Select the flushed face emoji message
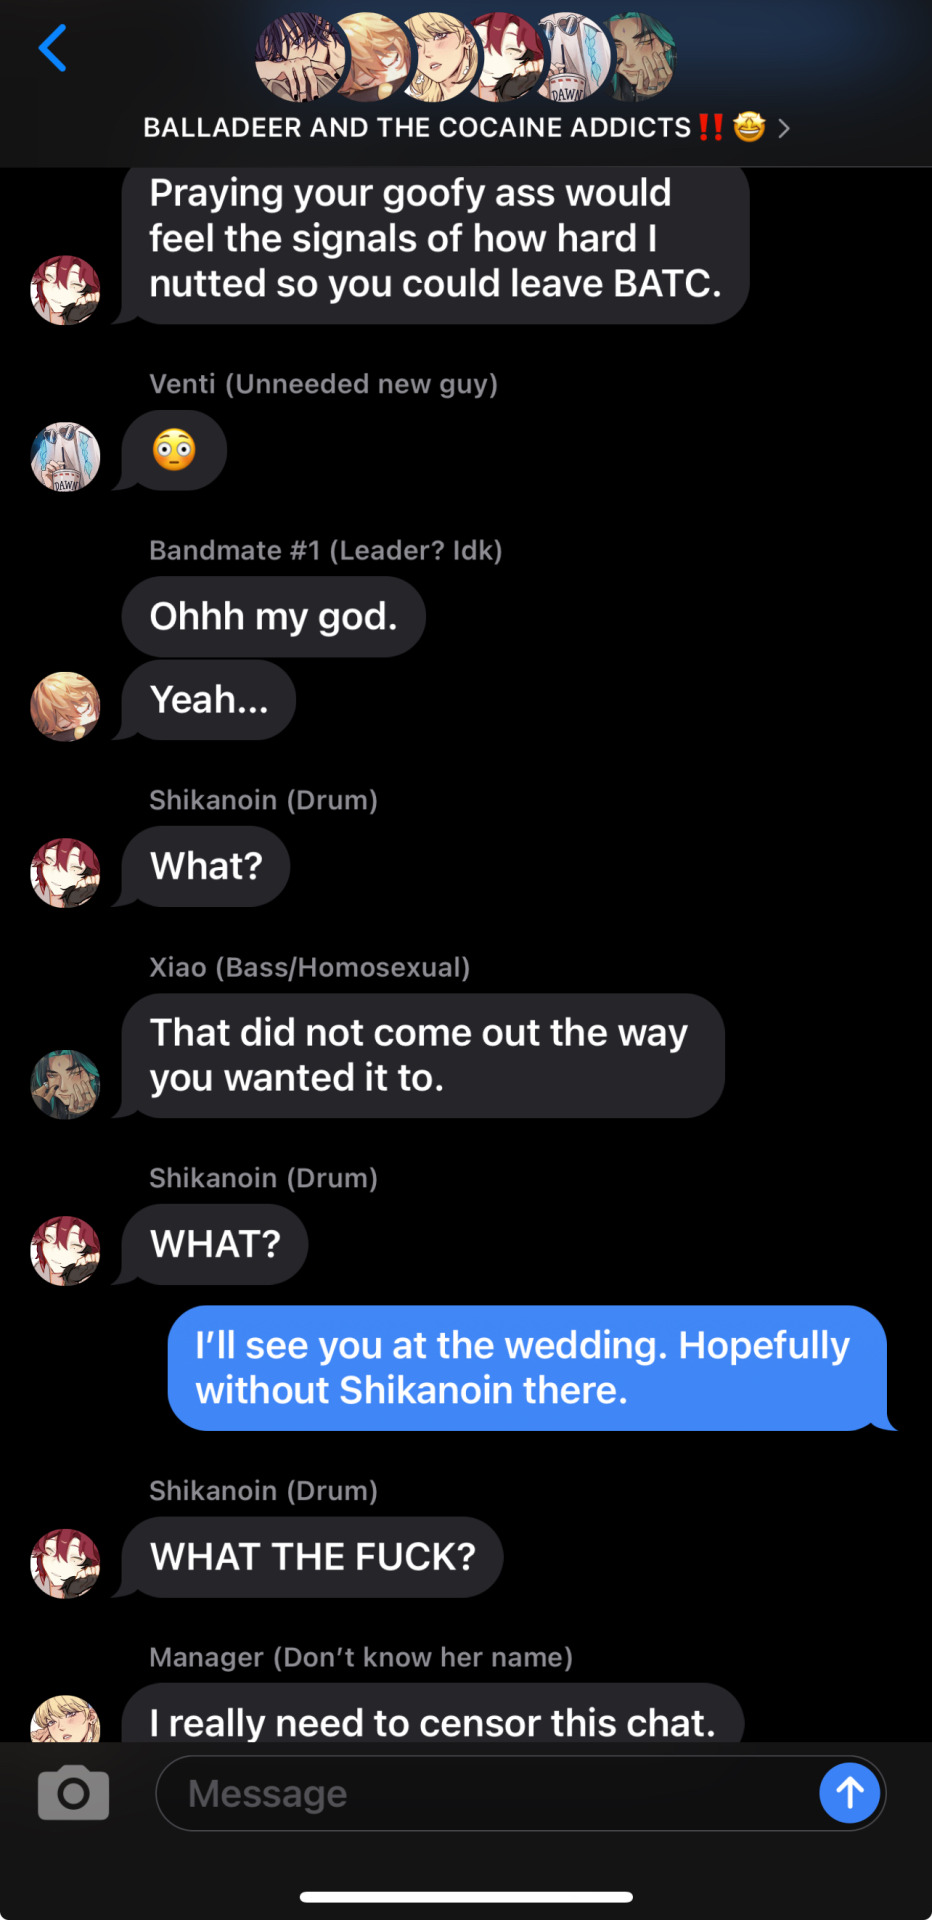Image resolution: width=932 pixels, height=1920 pixels. pos(174,450)
